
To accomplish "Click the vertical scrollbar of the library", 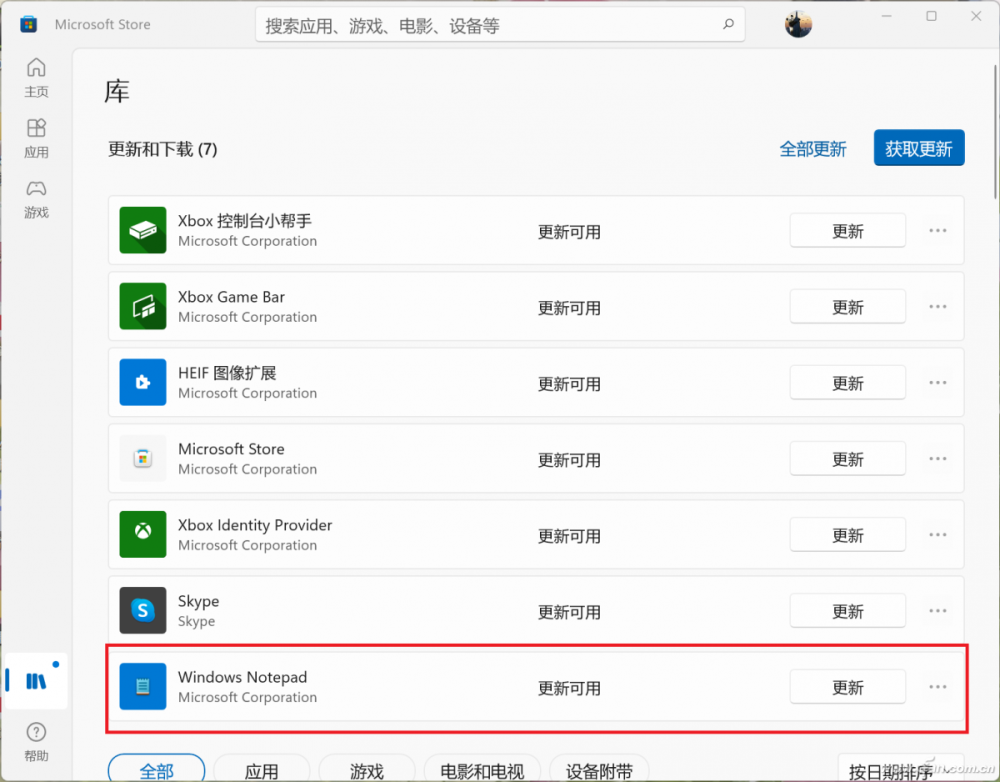I will coord(995,131).
